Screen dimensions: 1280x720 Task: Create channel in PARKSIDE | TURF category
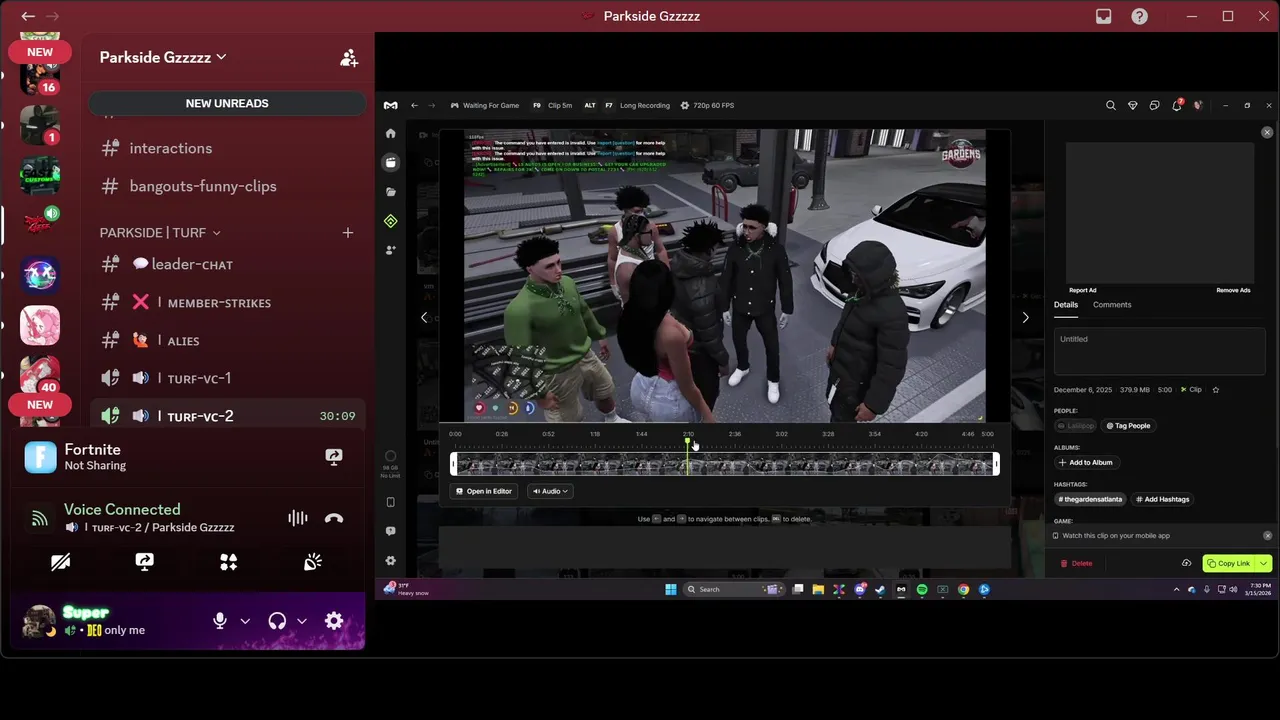coord(348,232)
